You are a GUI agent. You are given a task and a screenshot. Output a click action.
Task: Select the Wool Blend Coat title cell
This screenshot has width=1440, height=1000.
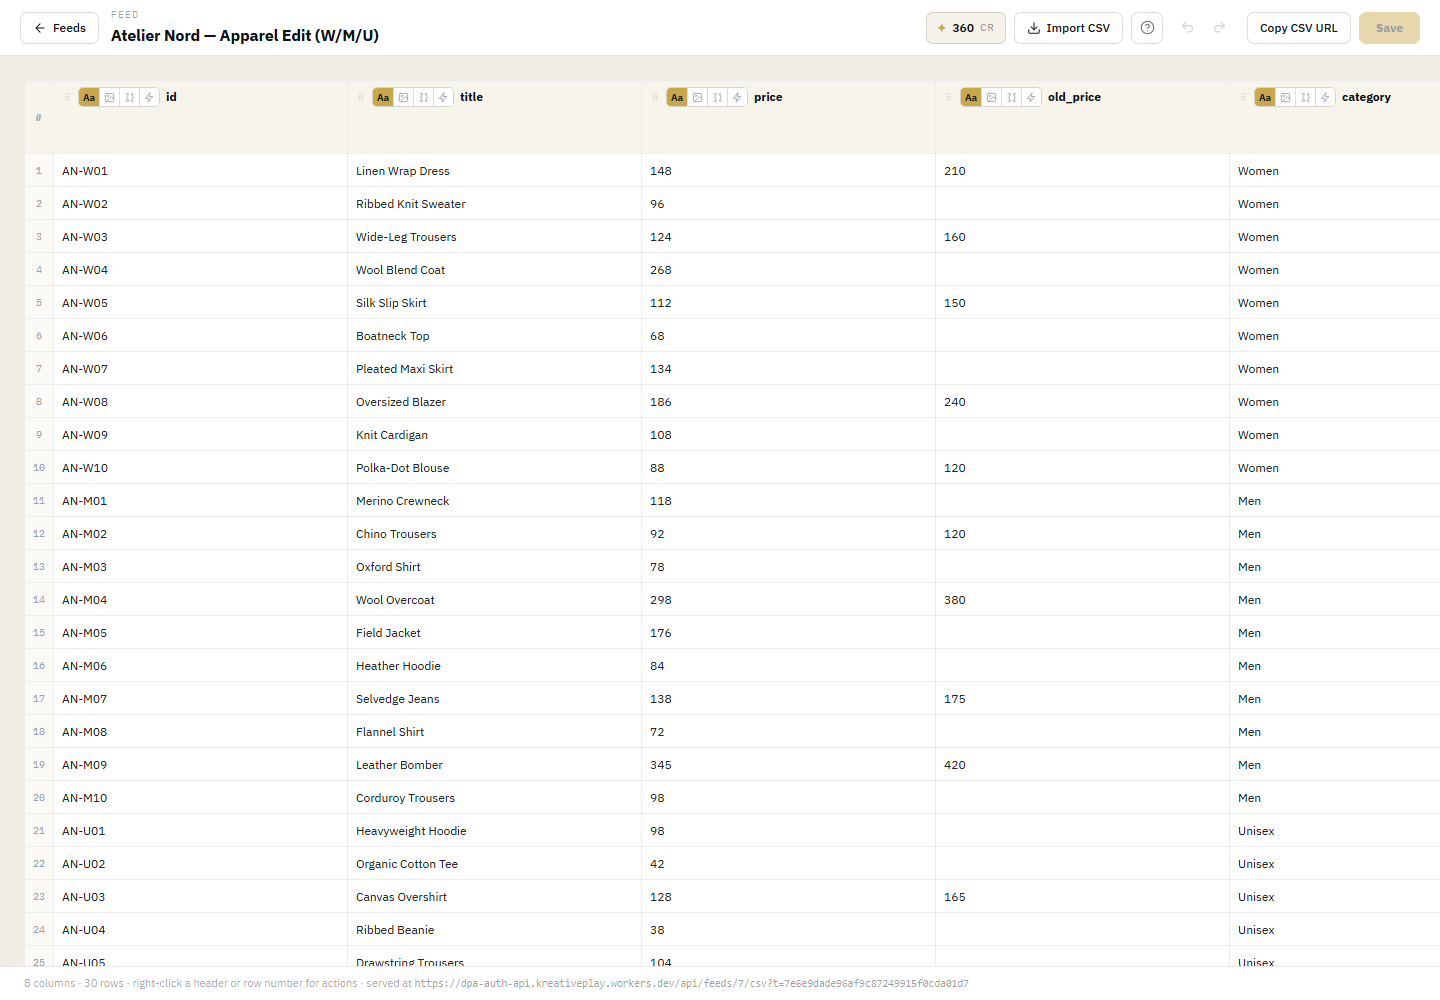pyautogui.click(x=494, y=270)
